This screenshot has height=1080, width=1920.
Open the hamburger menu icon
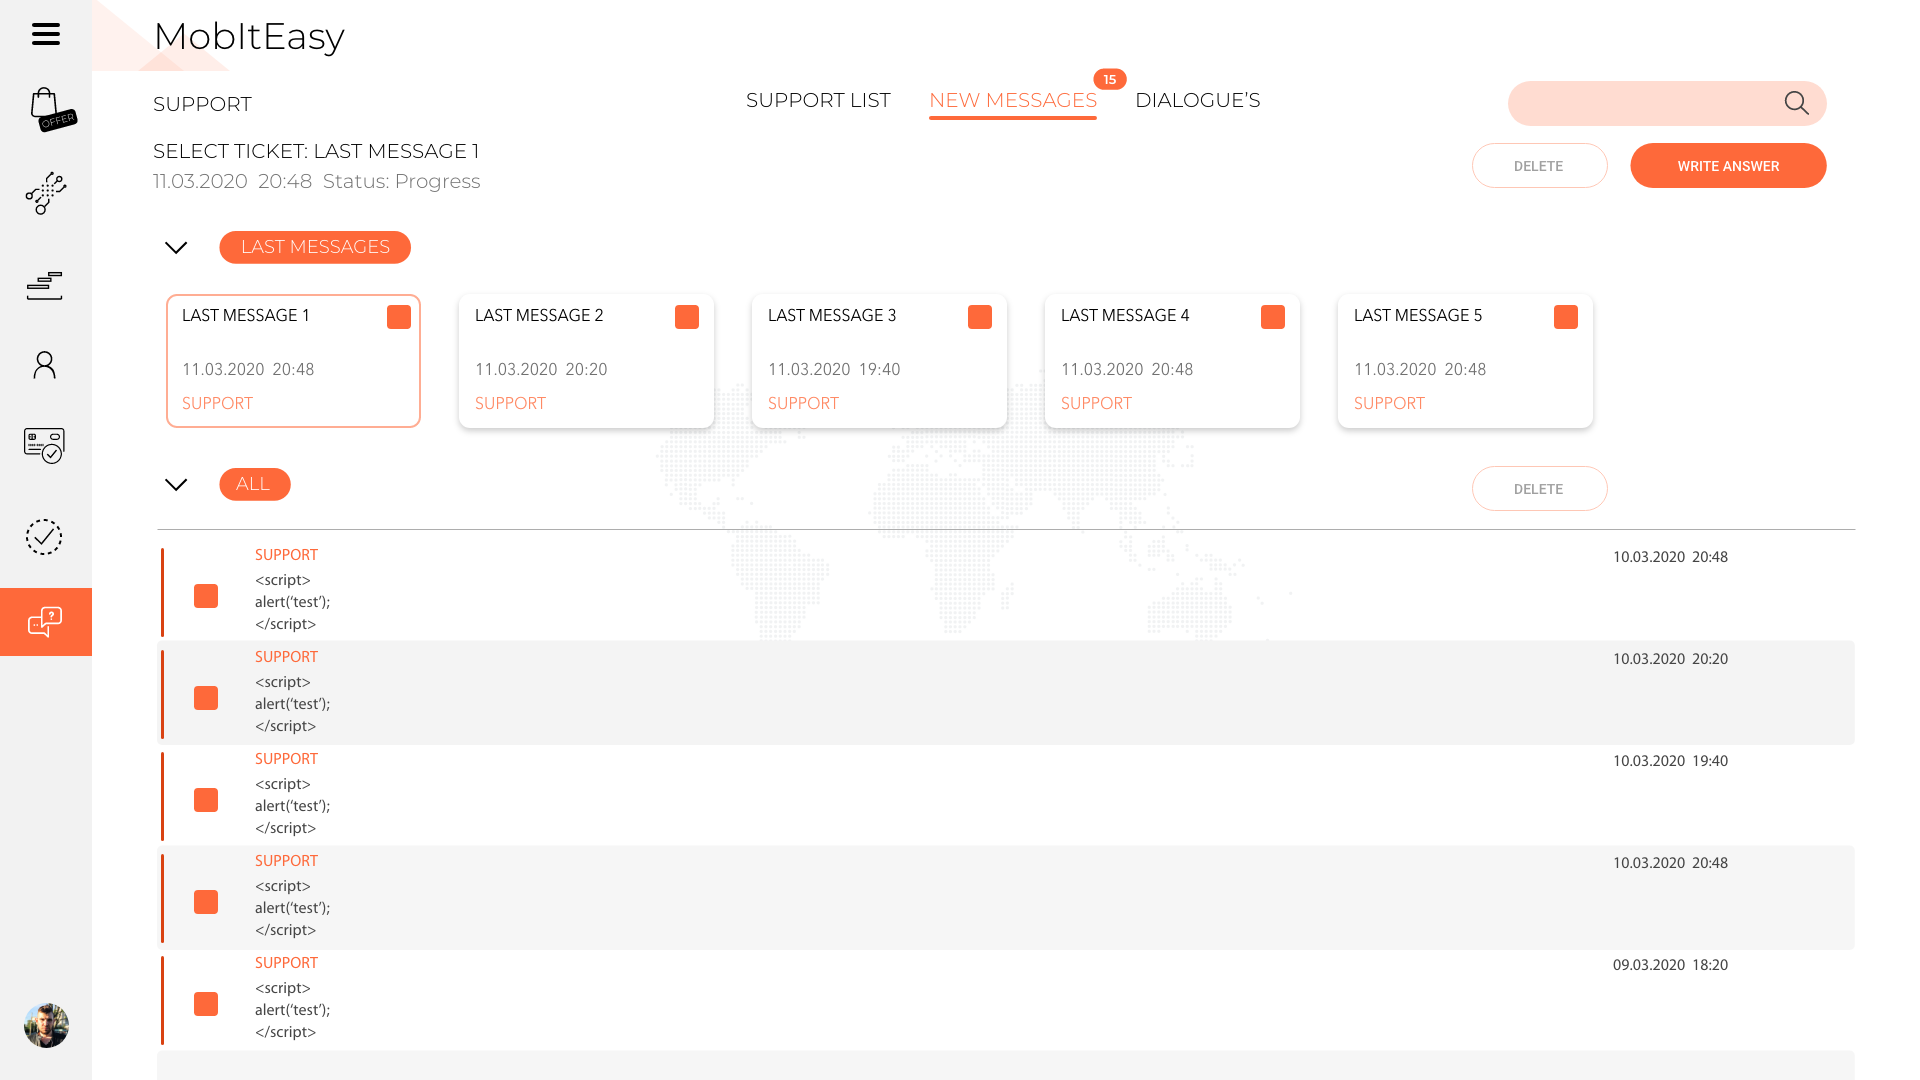(x=46, y=34)
